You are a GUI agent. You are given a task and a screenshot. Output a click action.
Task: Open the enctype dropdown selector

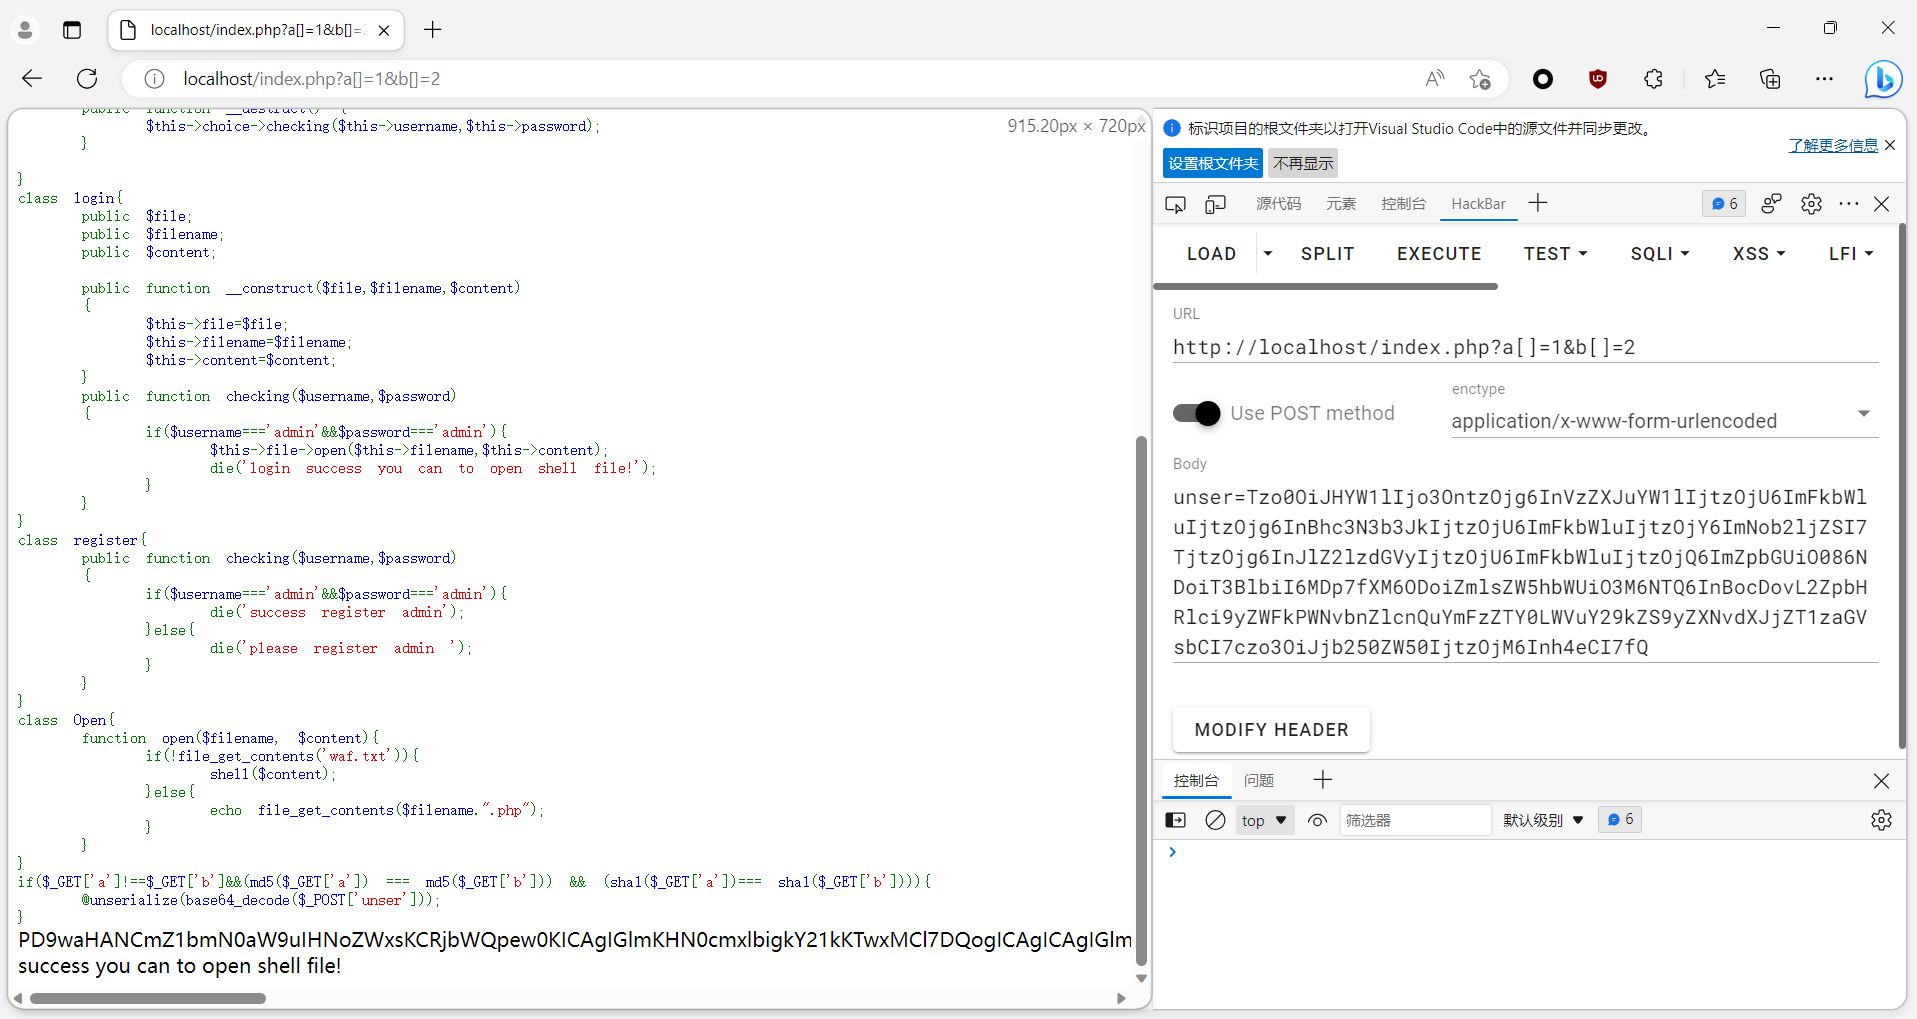[1664, 421]
